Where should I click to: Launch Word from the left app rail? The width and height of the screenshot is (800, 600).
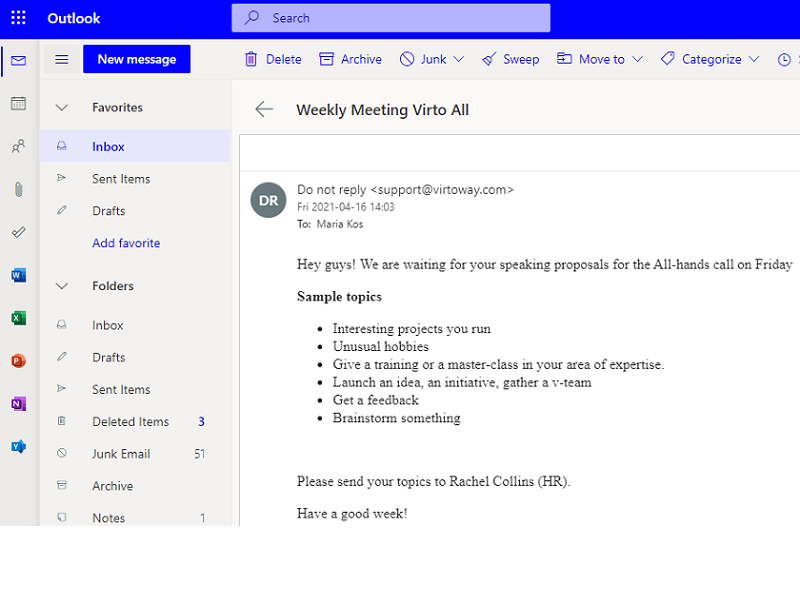pyautogui.click(x=17, y=274)
